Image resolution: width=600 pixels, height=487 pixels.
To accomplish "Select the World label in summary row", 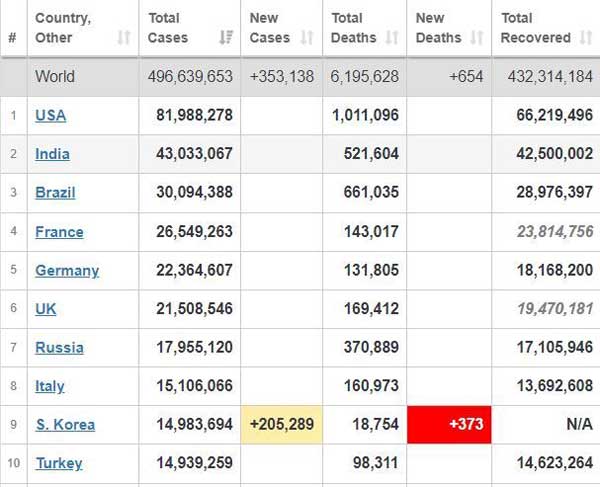I will pos(55,76).
